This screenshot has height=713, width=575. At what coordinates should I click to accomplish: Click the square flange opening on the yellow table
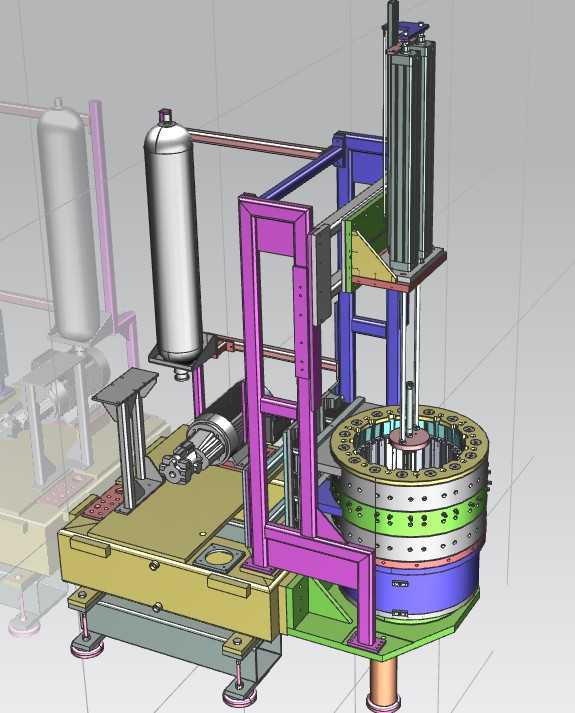(218, 557)
